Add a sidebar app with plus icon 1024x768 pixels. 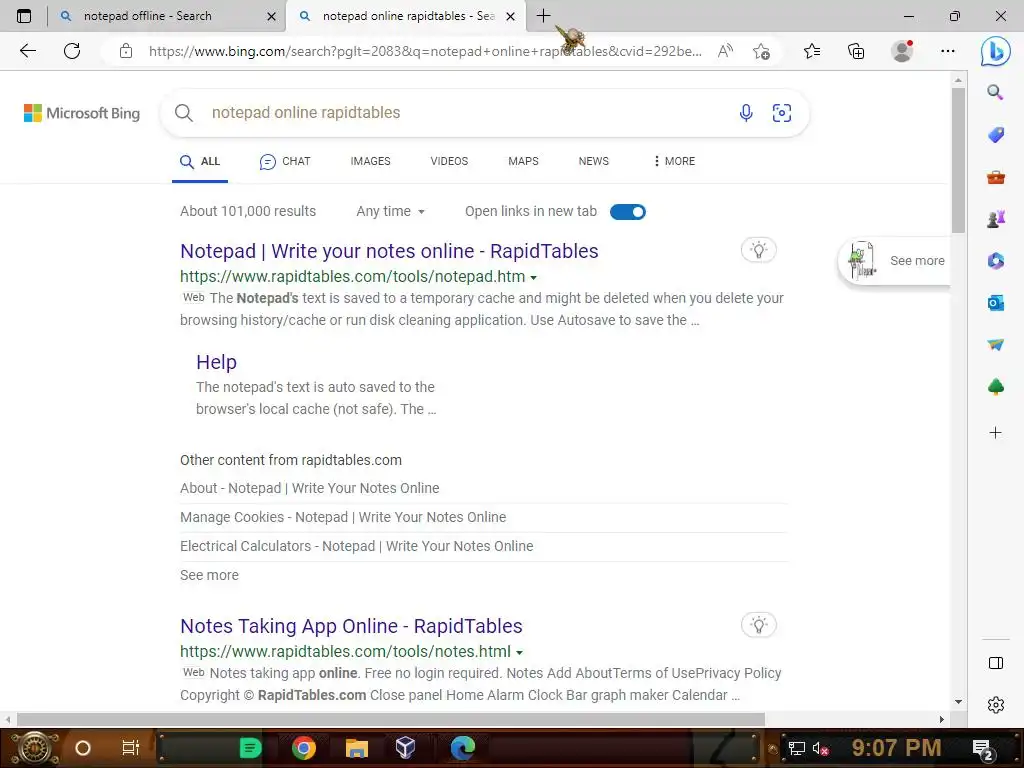point(995,432)
